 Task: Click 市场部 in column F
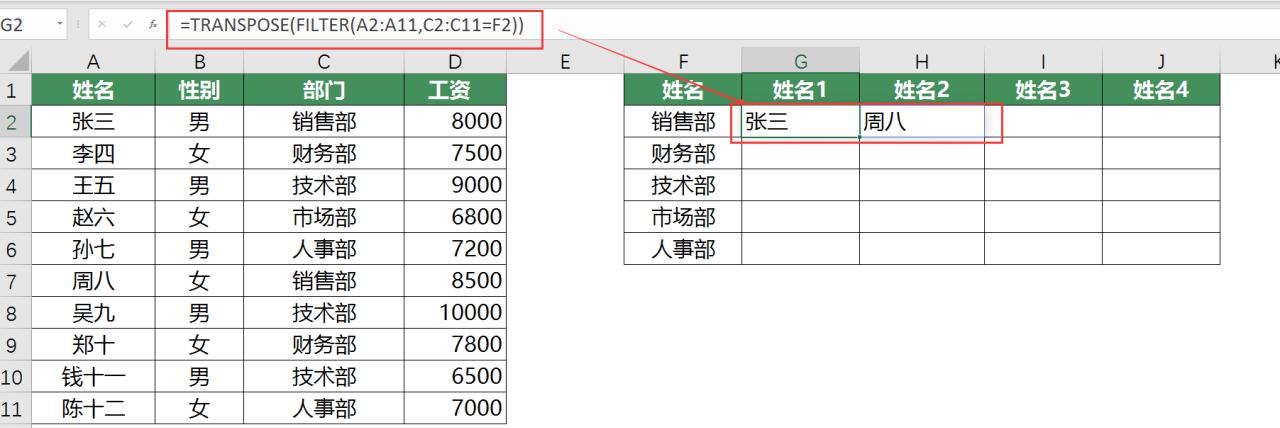683,217
